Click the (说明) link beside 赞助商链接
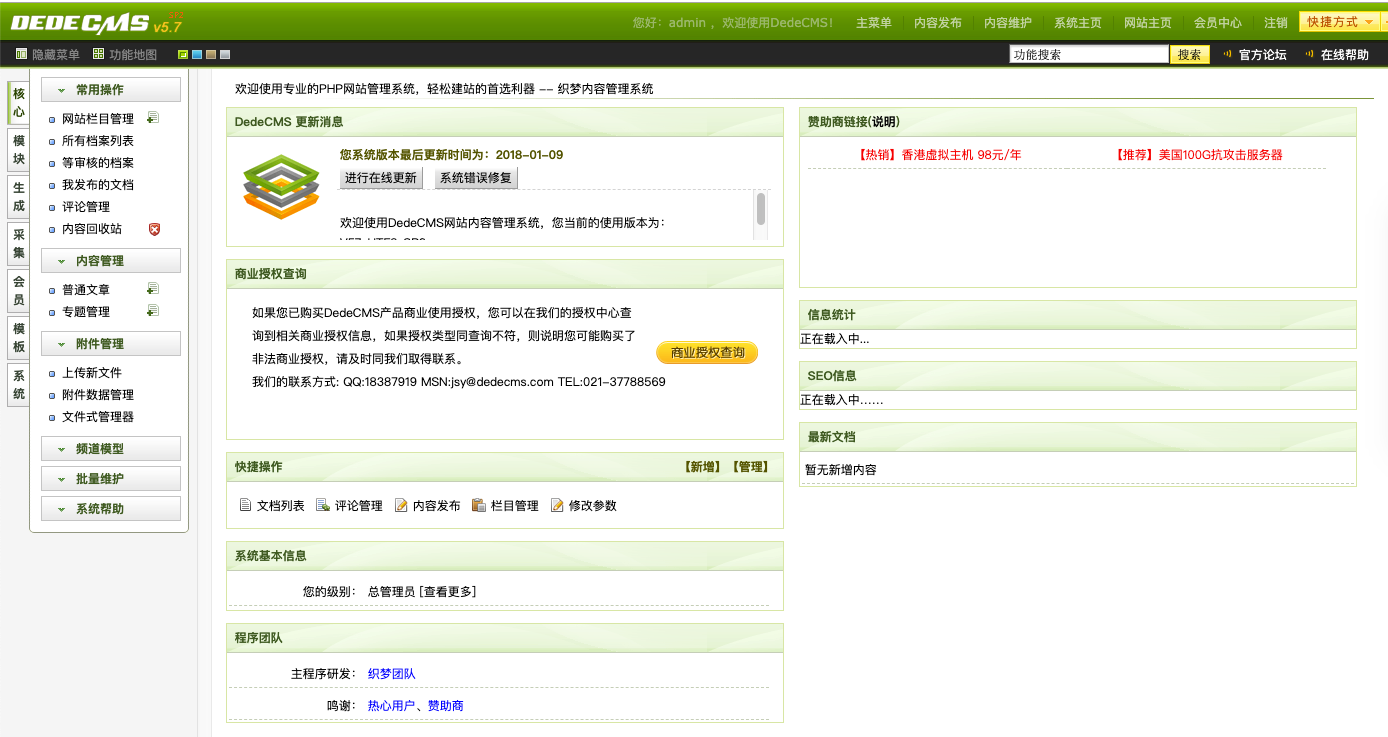 coord(884,122)
